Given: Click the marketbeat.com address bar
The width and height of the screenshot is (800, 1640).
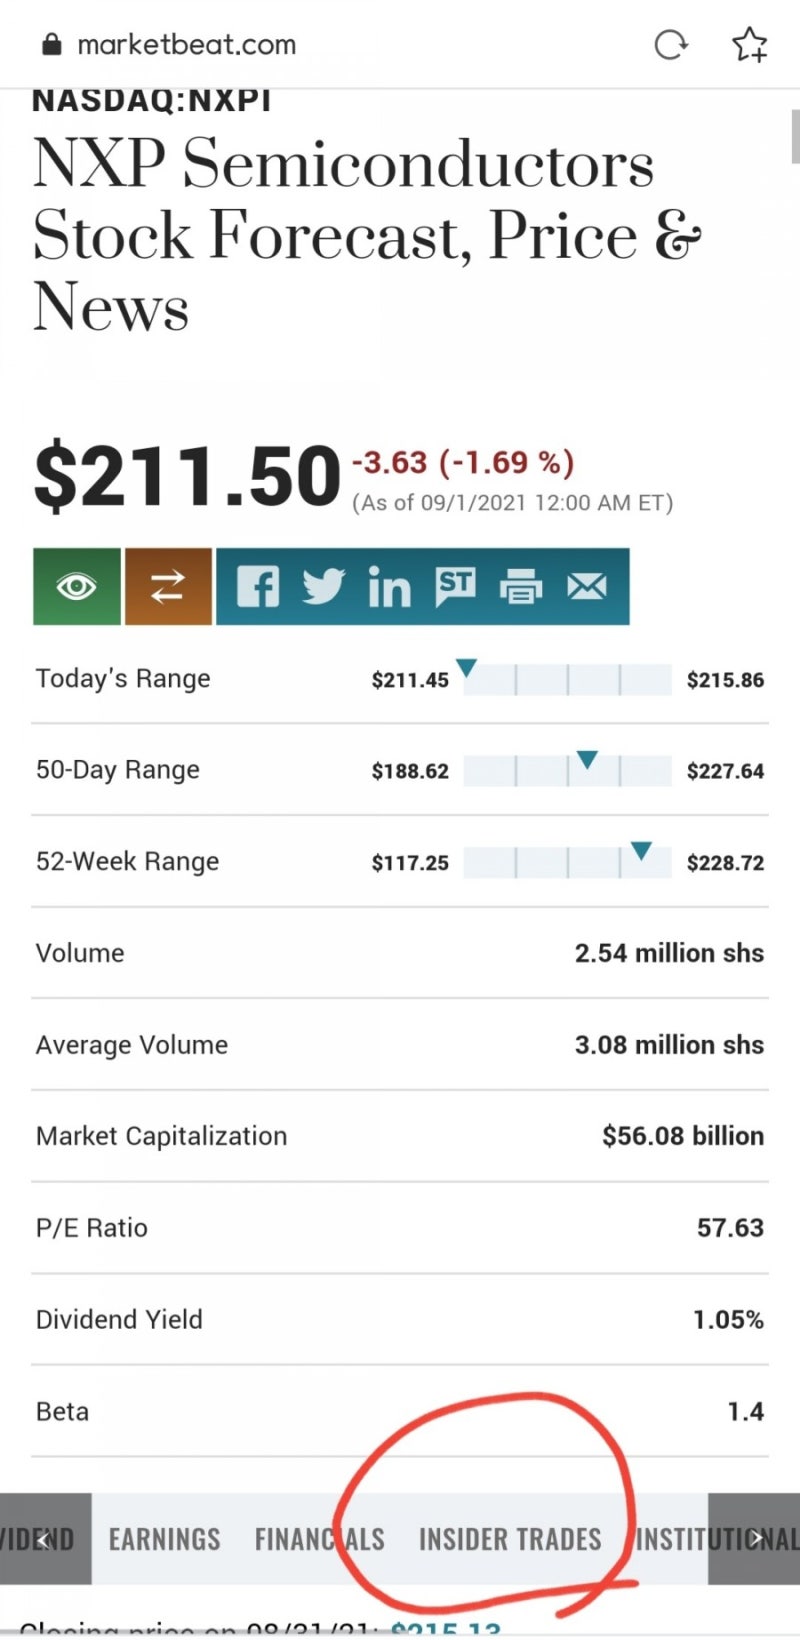Looking at the screenshot, I should point(187,45).
